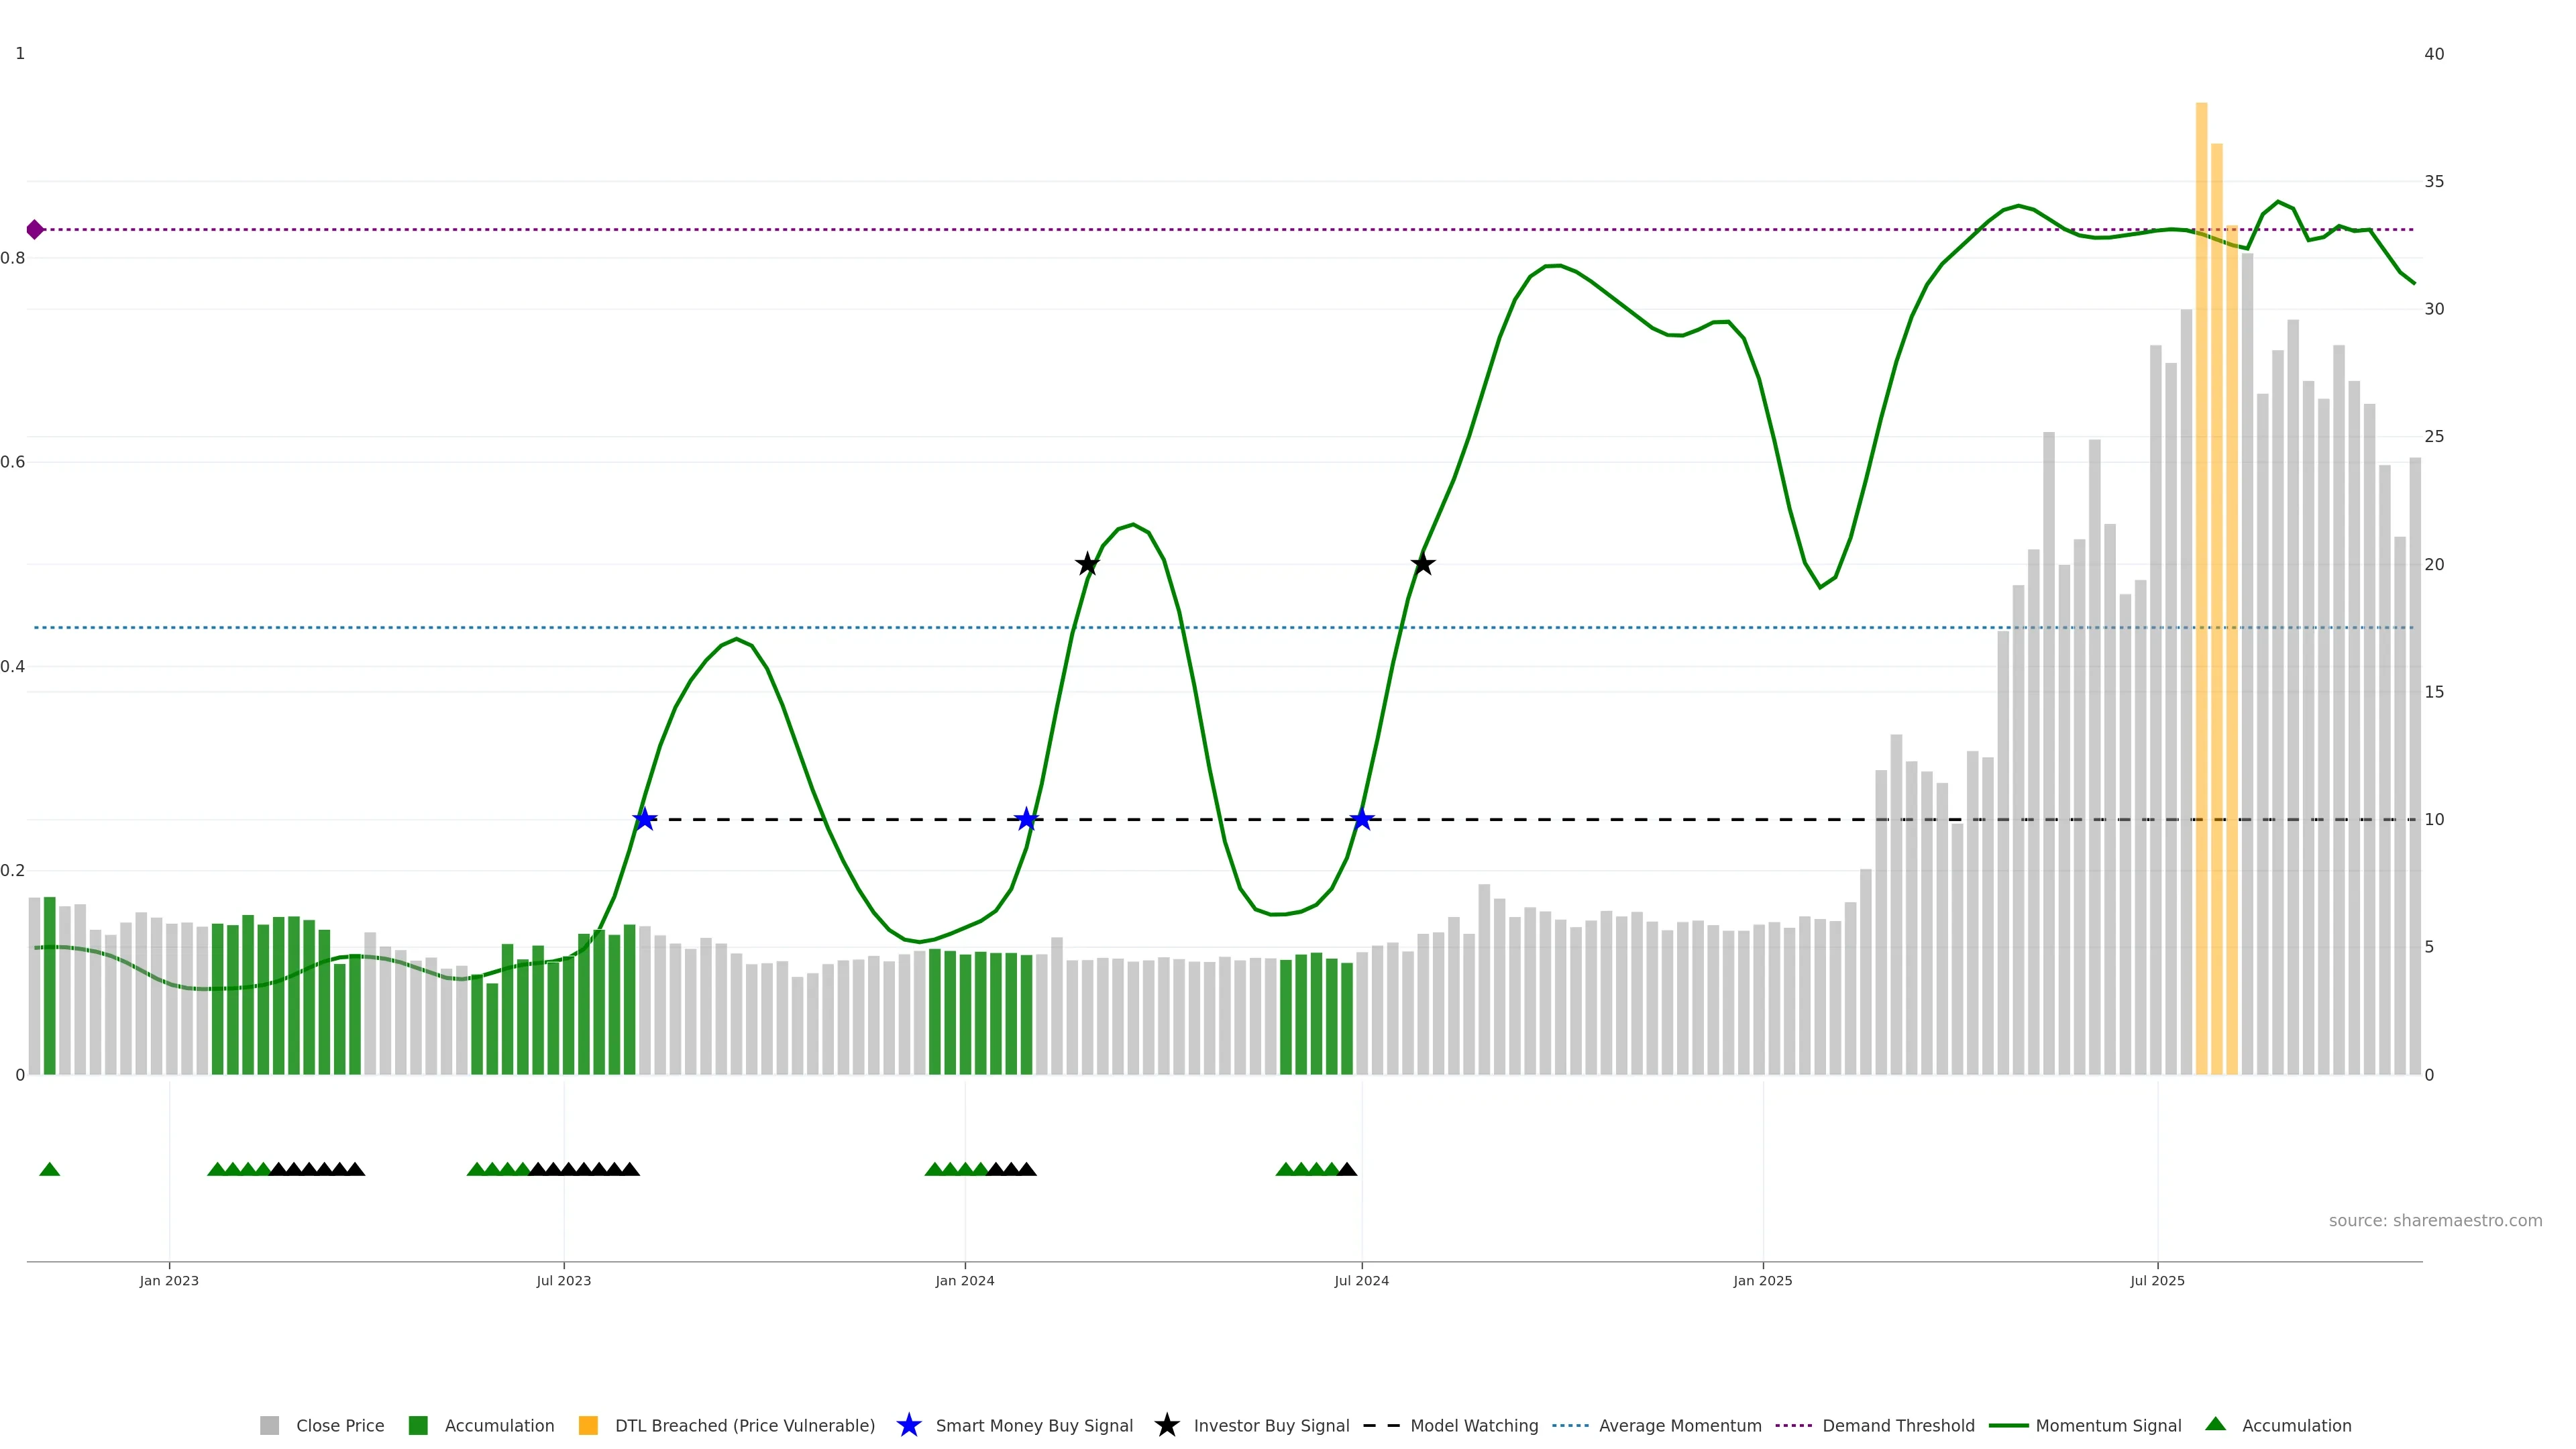Click the first black Investor Buy star

1087,564
